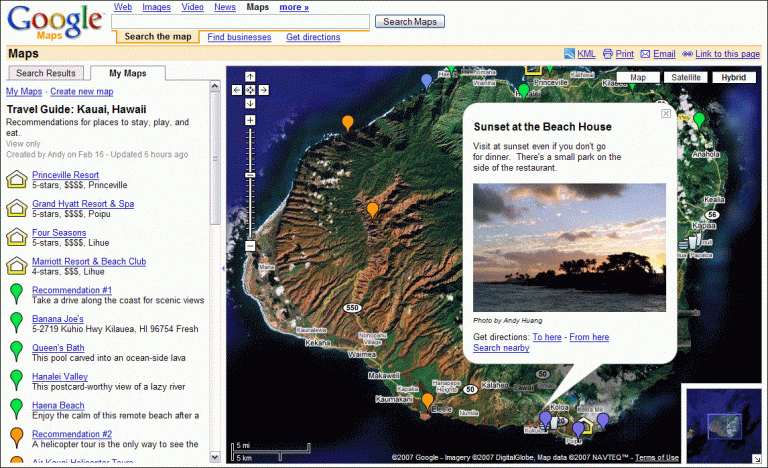
Task: Open the News link in the top navigation
Action: pyautogui.click(x=225, y=7)
